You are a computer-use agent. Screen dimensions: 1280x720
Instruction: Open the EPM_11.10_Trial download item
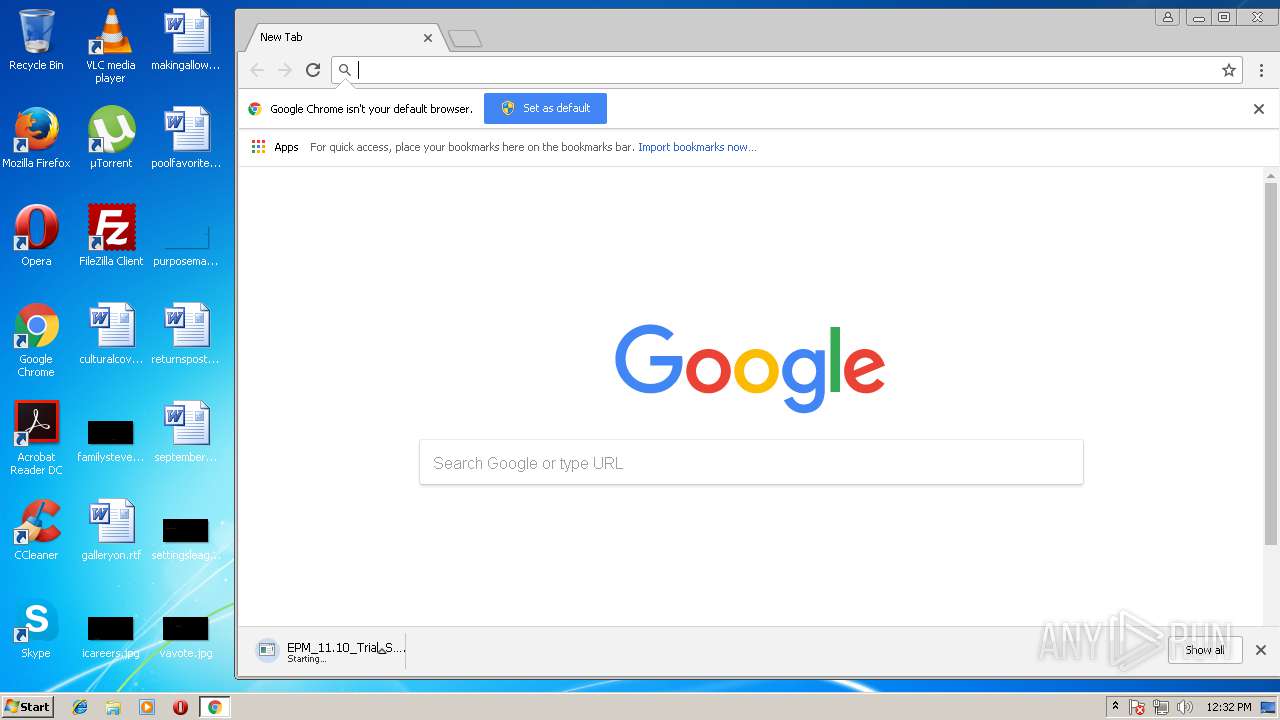(x=331, y=650)
